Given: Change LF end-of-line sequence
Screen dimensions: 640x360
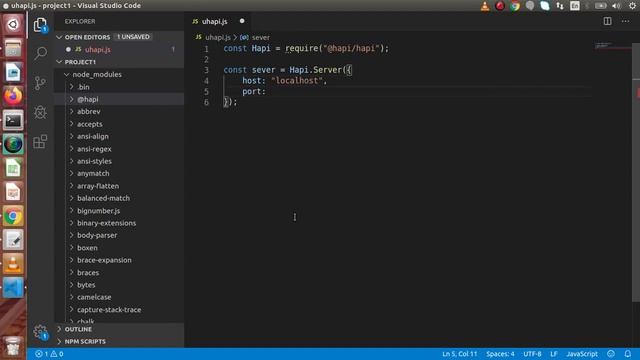Looking at the screenshot, I should pyautogui.click(x=553, y=354).
